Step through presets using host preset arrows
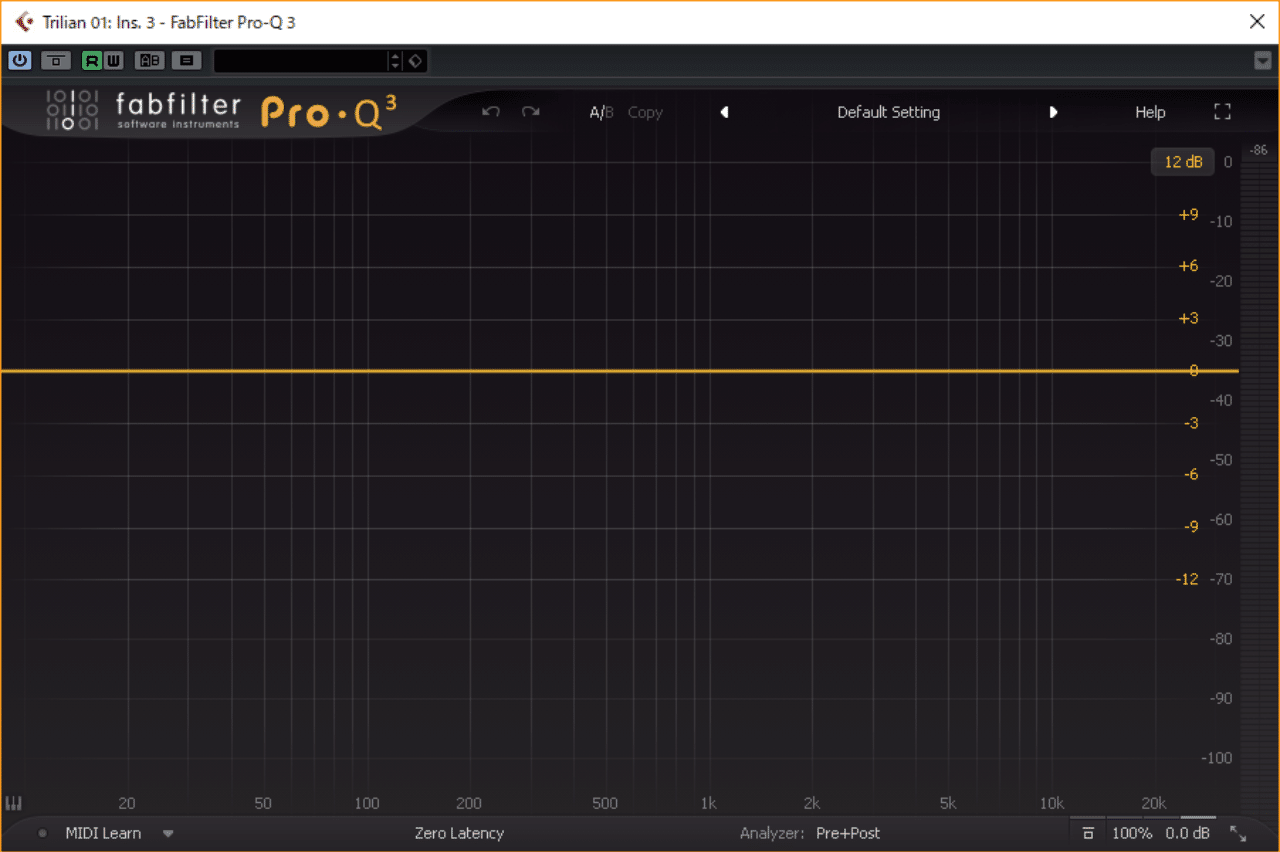Viewport: 1280px width, 852px height. tap(395, 61)
